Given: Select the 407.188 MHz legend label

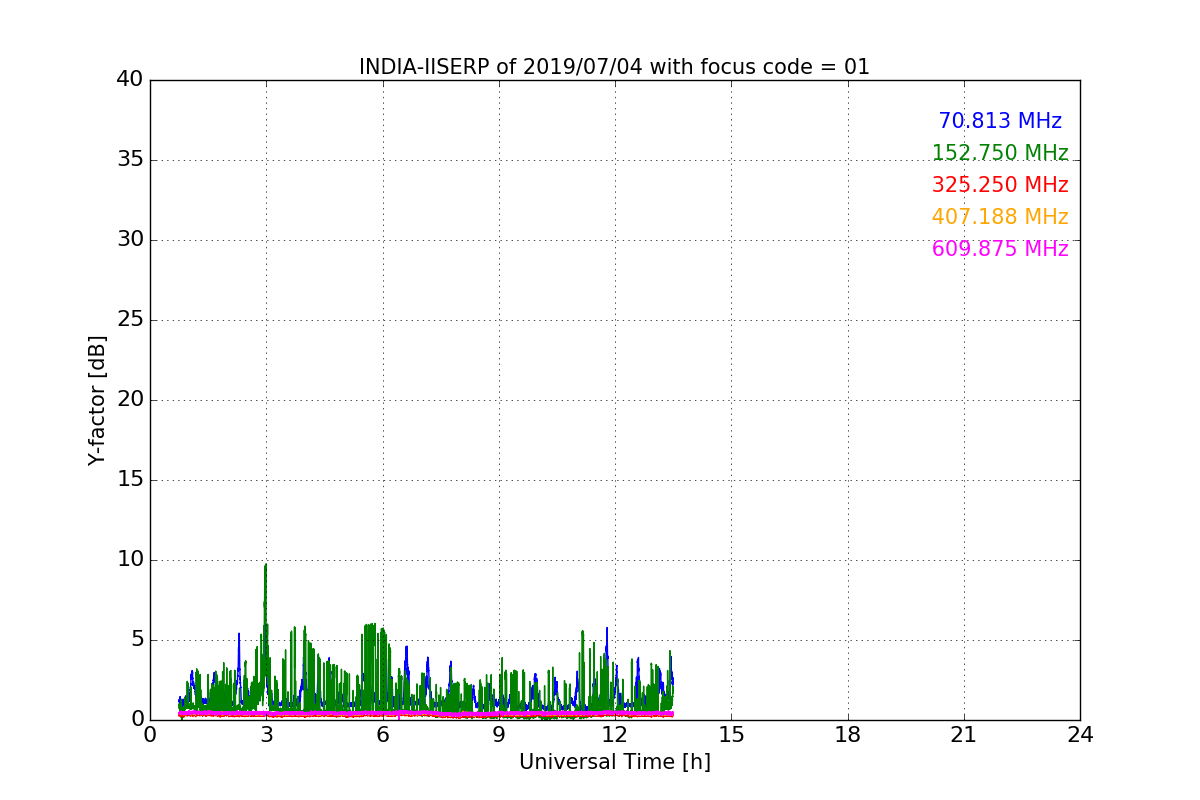Looking at the screenshot, I should coord(1000,217).
